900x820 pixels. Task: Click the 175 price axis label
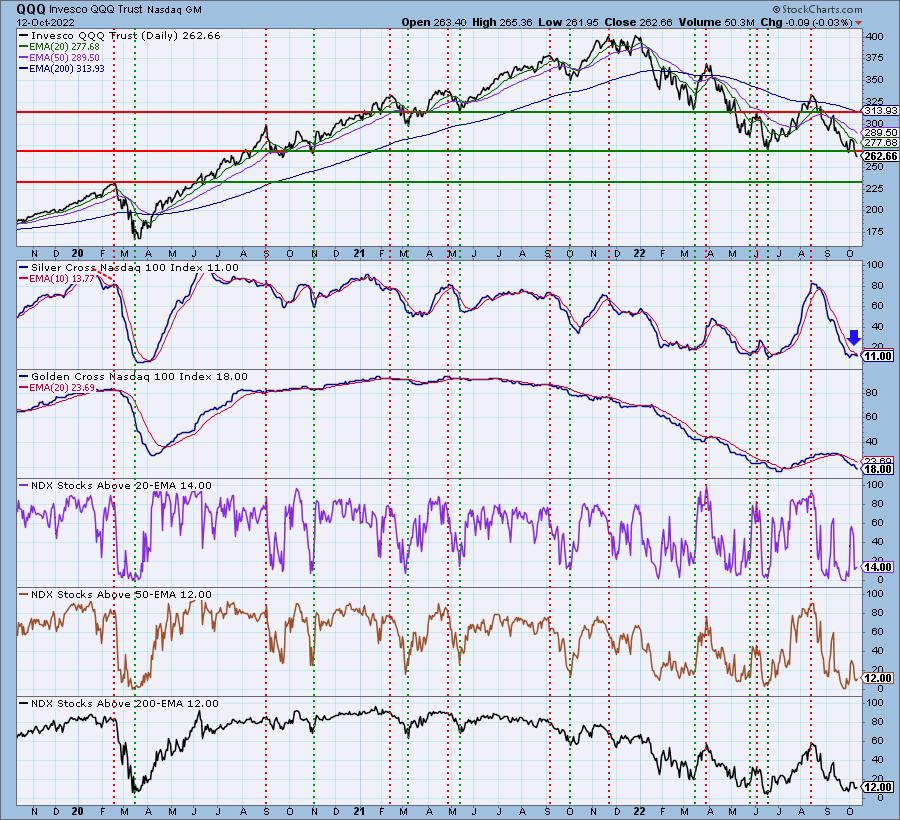pos(874,231)
